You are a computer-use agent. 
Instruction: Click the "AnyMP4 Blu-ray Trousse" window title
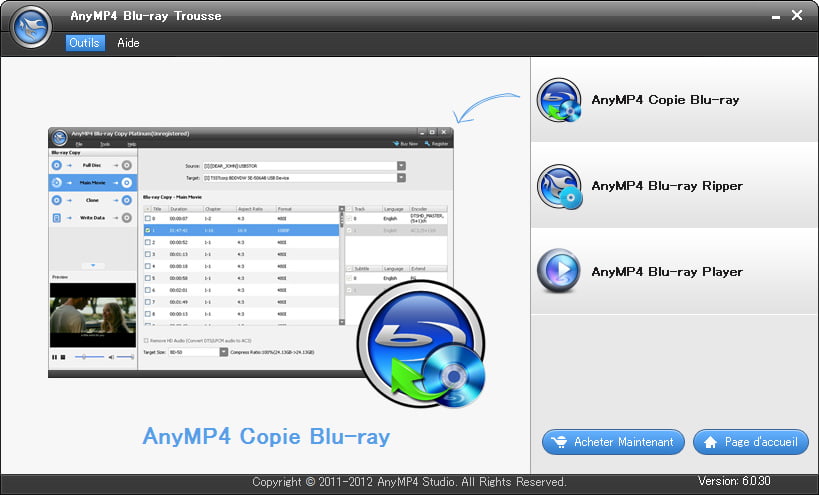coord(146,16)
